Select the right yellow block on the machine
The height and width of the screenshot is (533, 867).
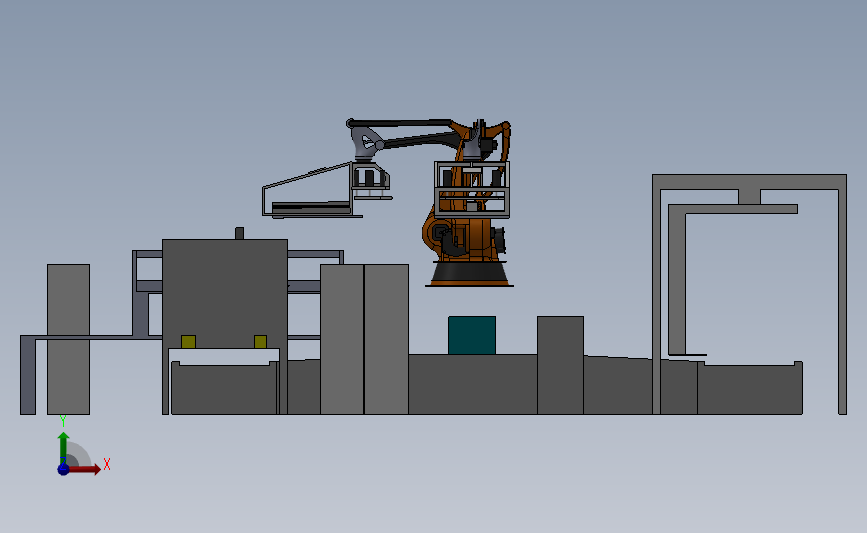tap(260, 342)
